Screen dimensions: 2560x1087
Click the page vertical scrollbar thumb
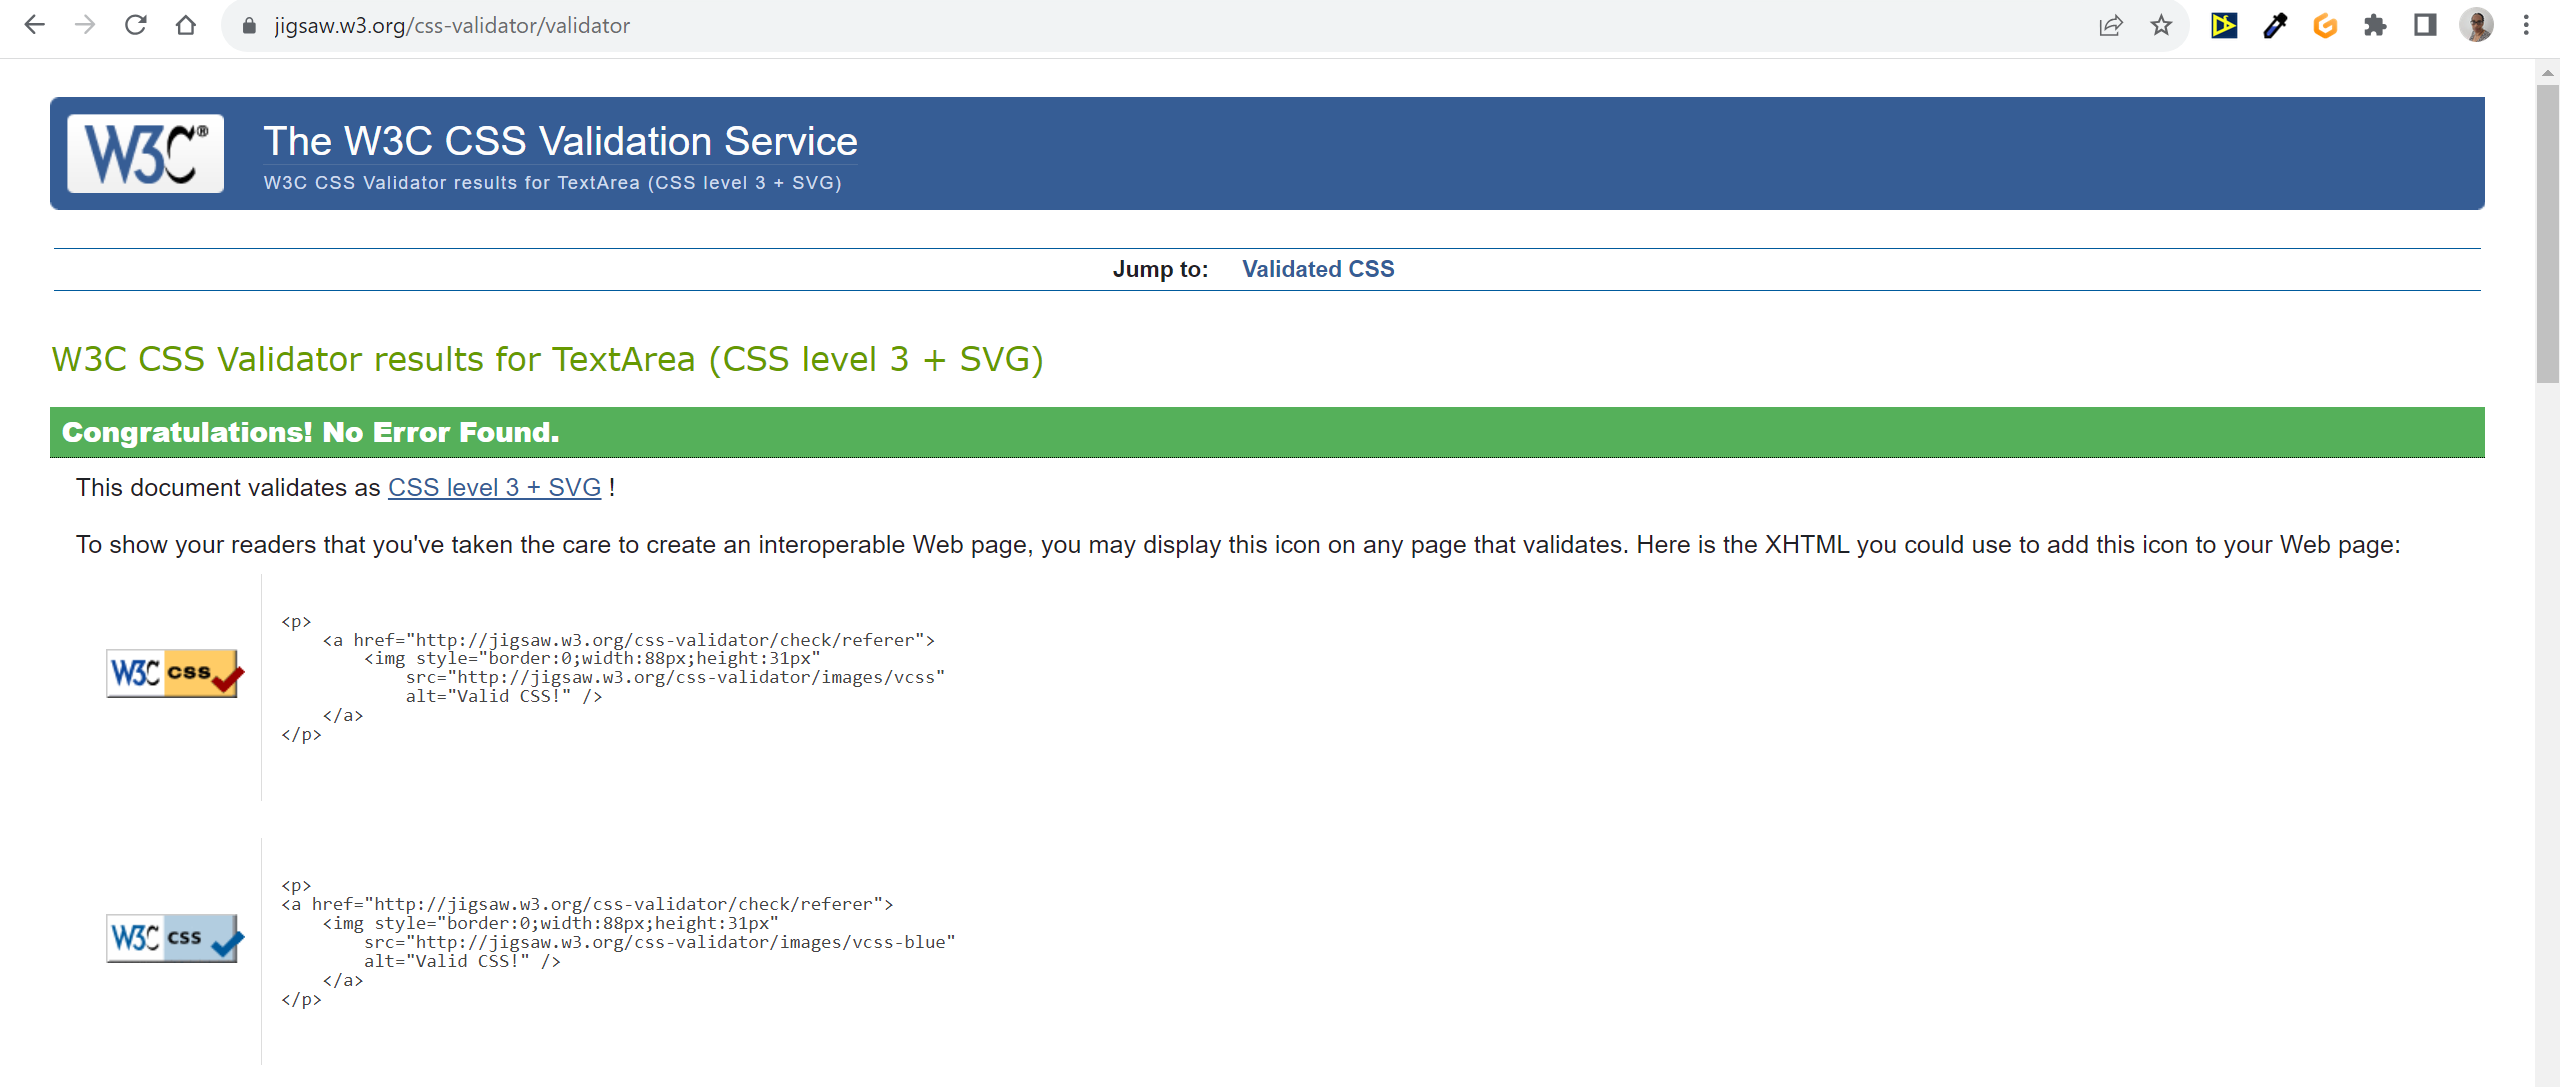click(x=2547, y=230)
